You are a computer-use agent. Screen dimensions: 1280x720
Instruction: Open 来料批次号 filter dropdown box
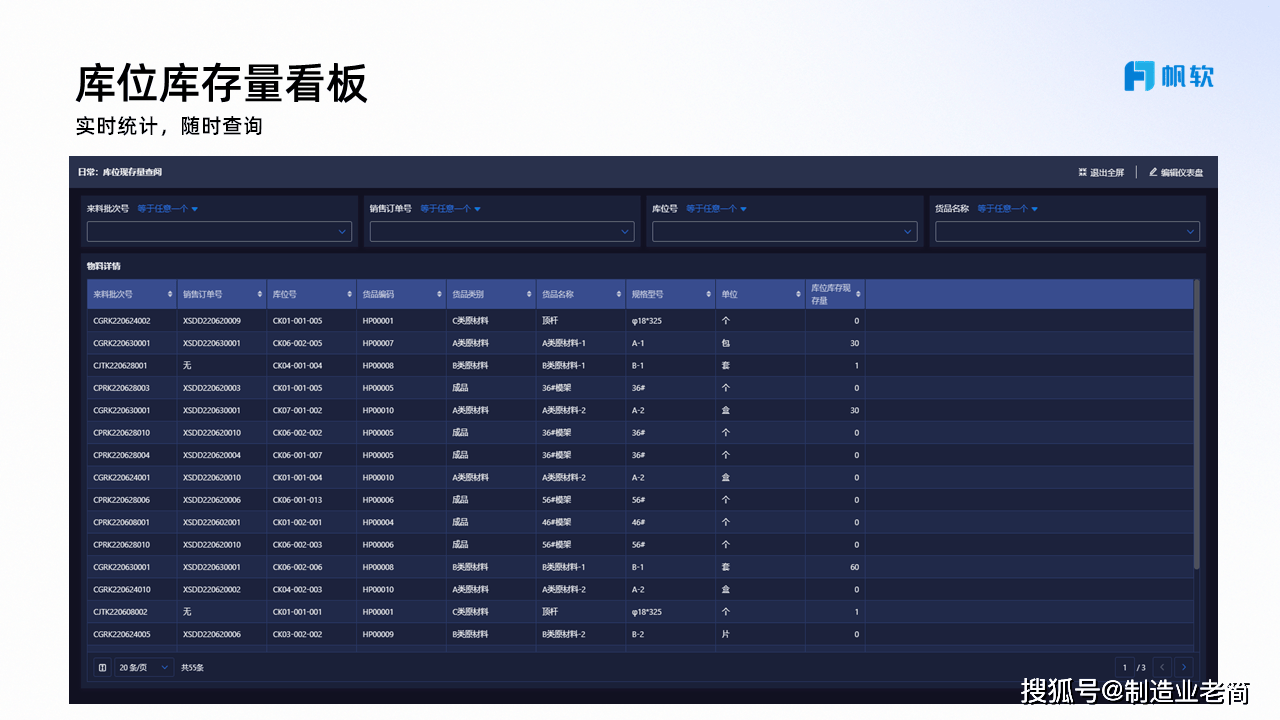click(x=219, y=232)
